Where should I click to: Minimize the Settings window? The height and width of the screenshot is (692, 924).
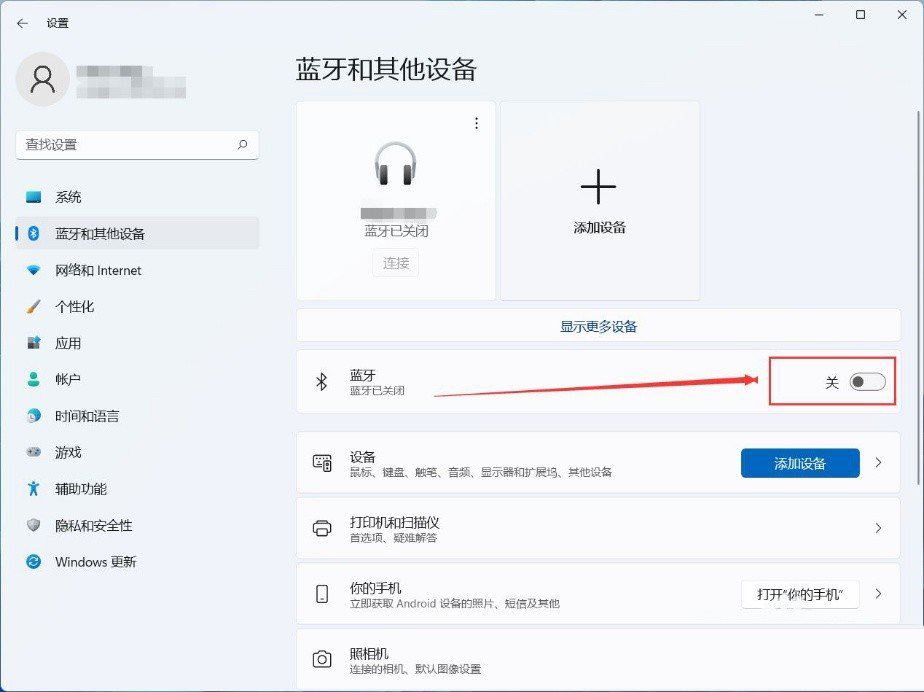(x=819, y=15)
